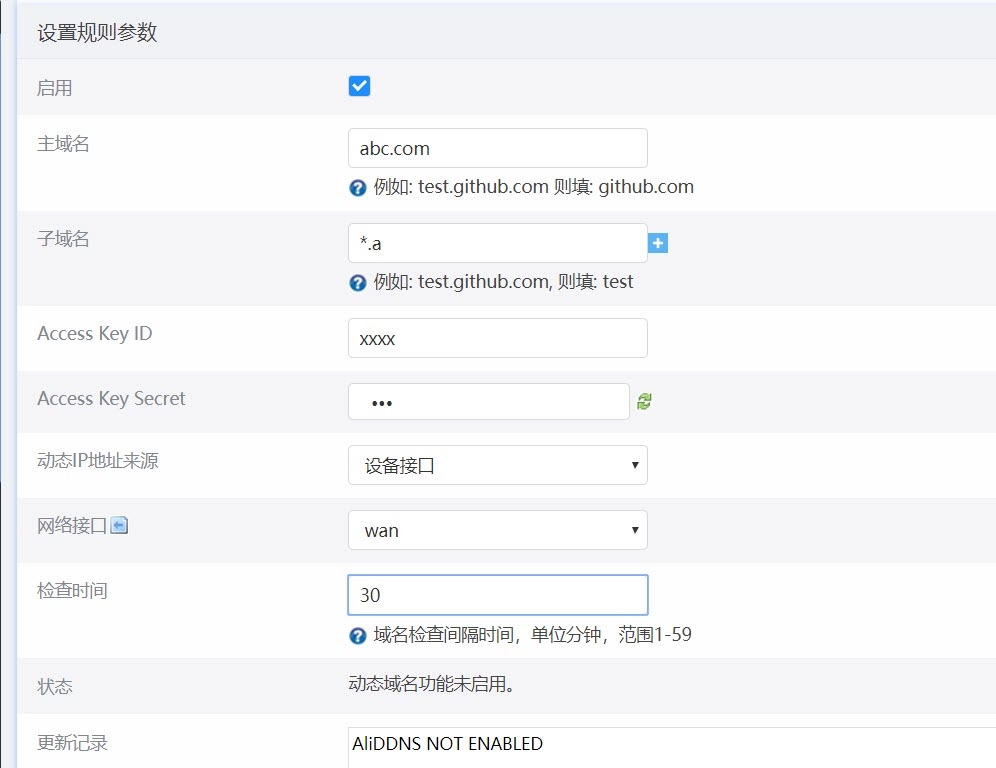996x768 pixels.
Task: Click the help icon under 检查时间 field
Action: coord(357,636)
